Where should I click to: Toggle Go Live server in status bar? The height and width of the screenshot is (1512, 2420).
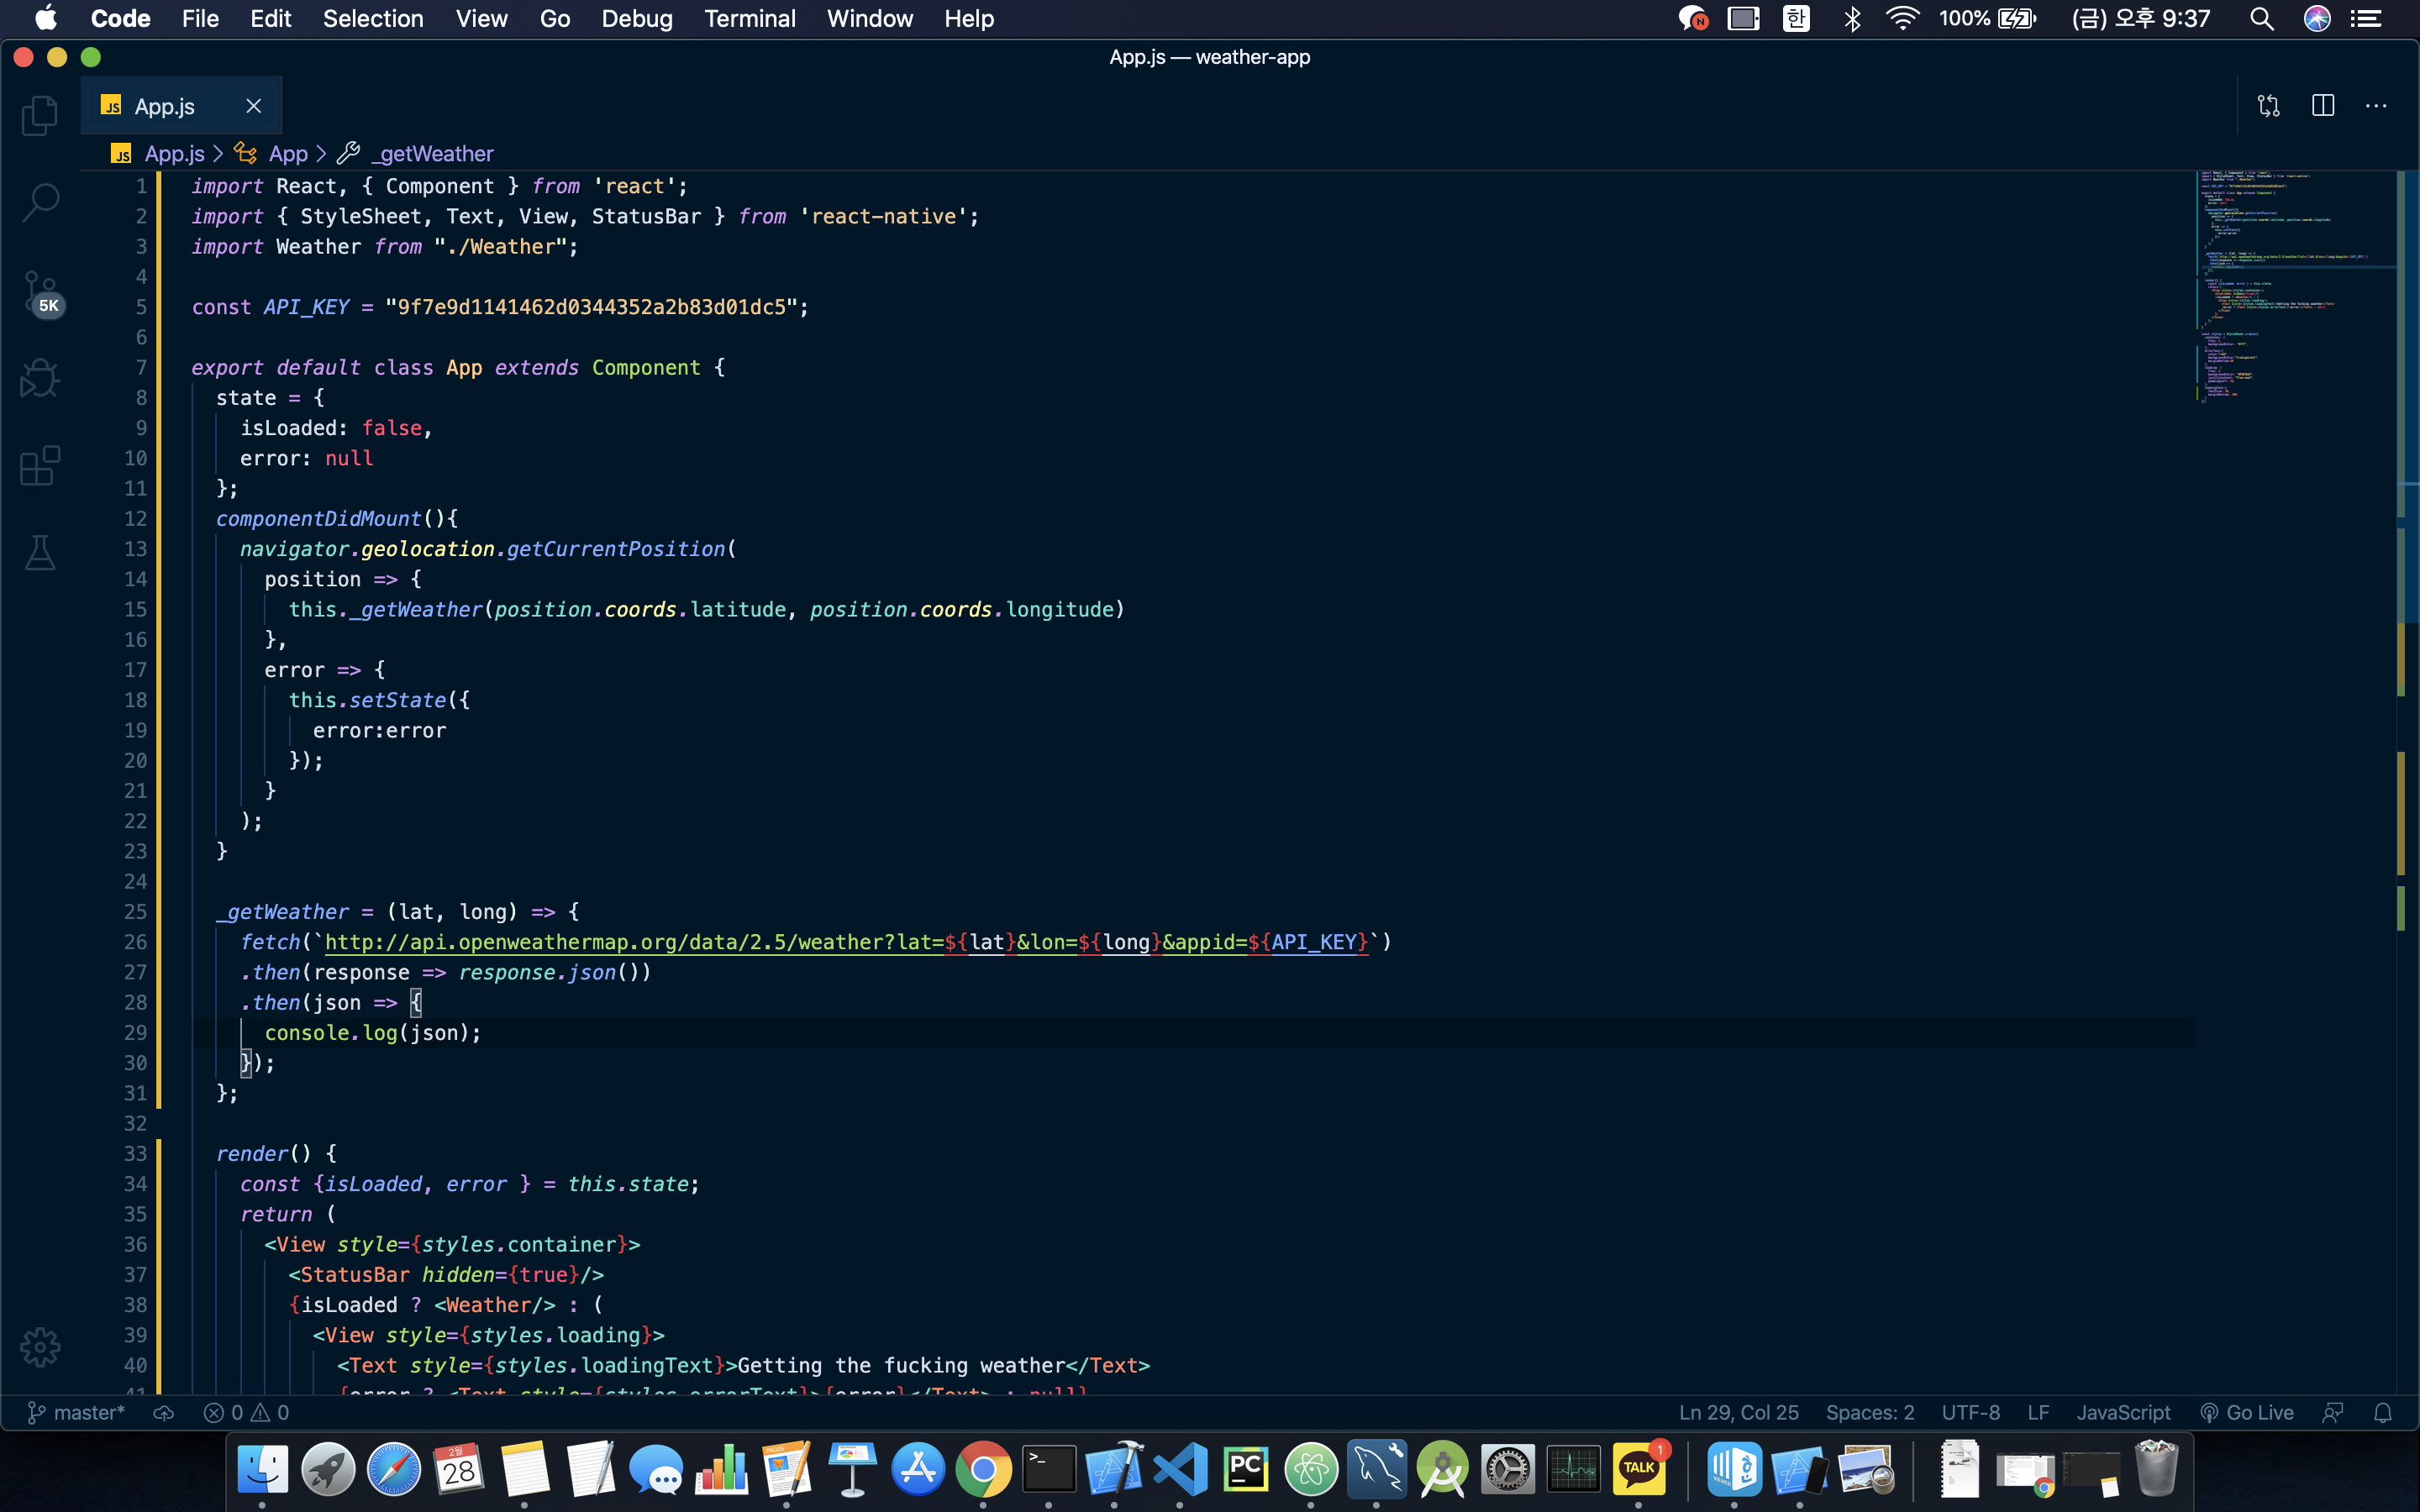[x=2247, y=1412]
